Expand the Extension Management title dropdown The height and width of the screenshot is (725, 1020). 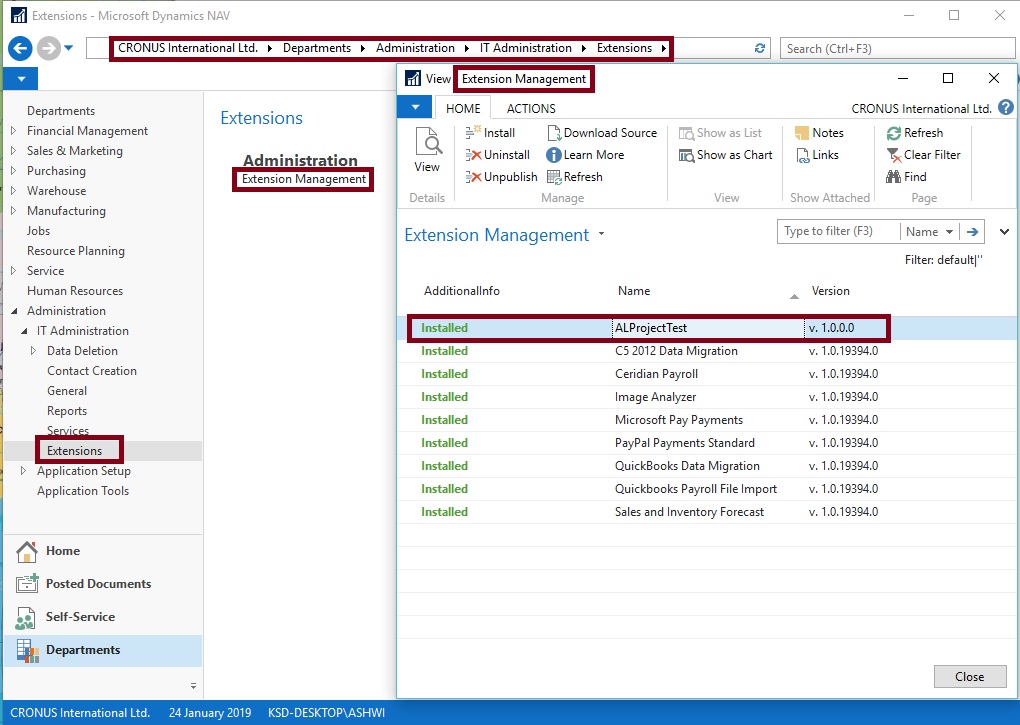click(601, 235)
